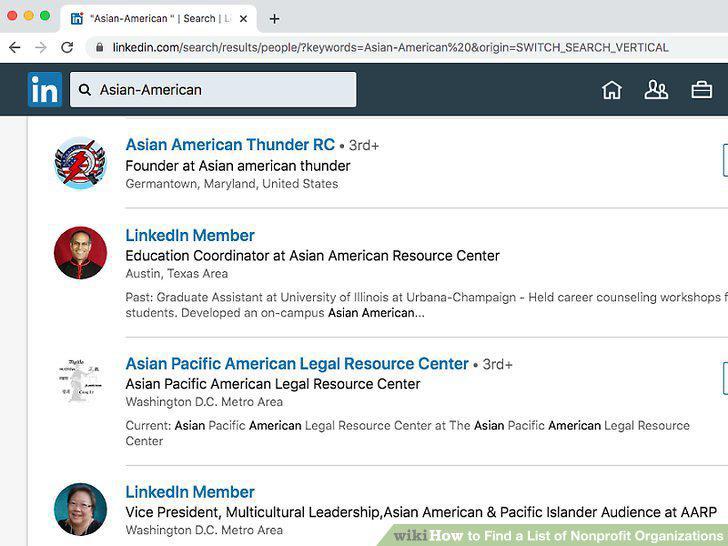Viewport: 728px width, 546px height.
Task: Open the AARP Vice President LinkedIn Member link
Action: [190, 492]
